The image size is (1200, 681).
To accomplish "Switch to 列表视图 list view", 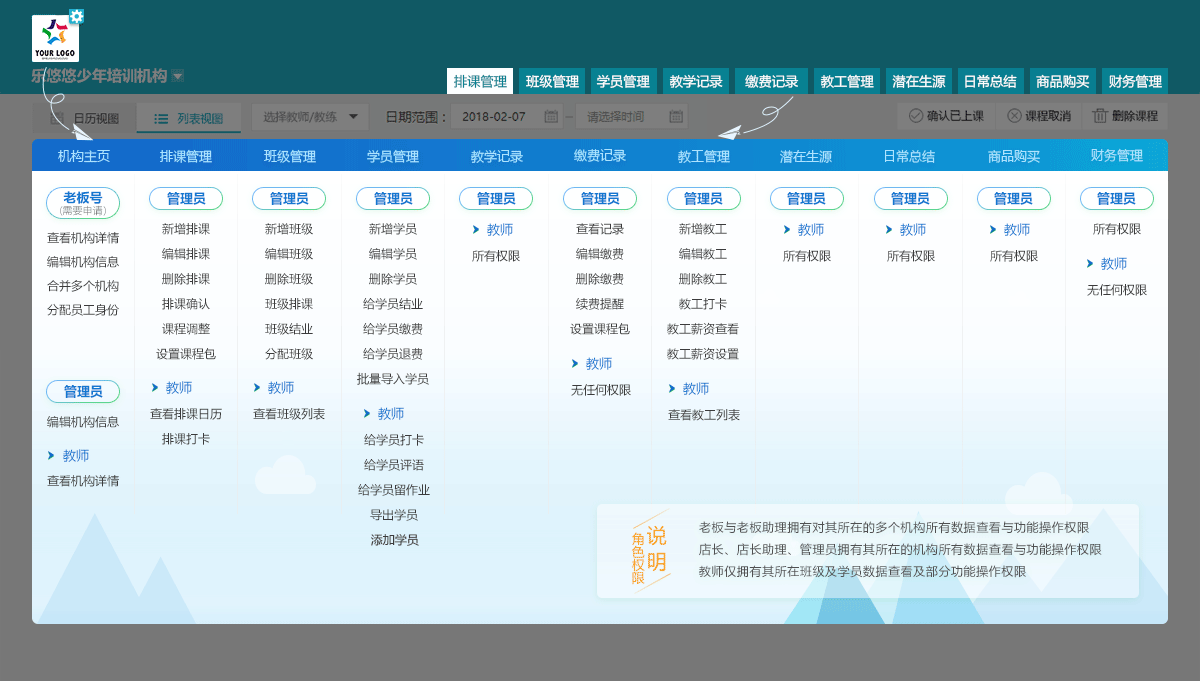I will coord(189,118).
